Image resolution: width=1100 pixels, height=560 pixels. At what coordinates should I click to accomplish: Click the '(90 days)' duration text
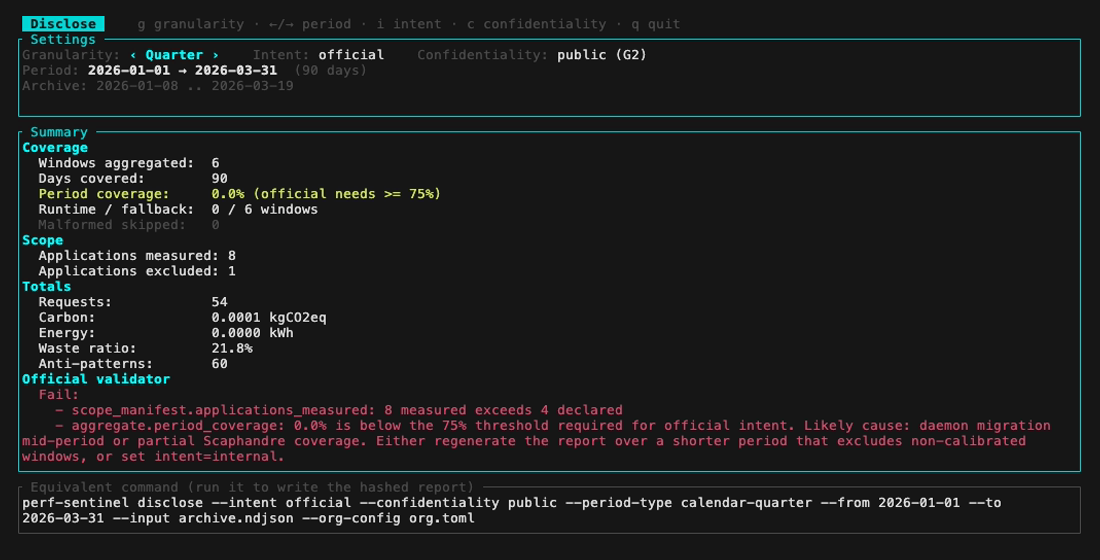tap(330, 70)
